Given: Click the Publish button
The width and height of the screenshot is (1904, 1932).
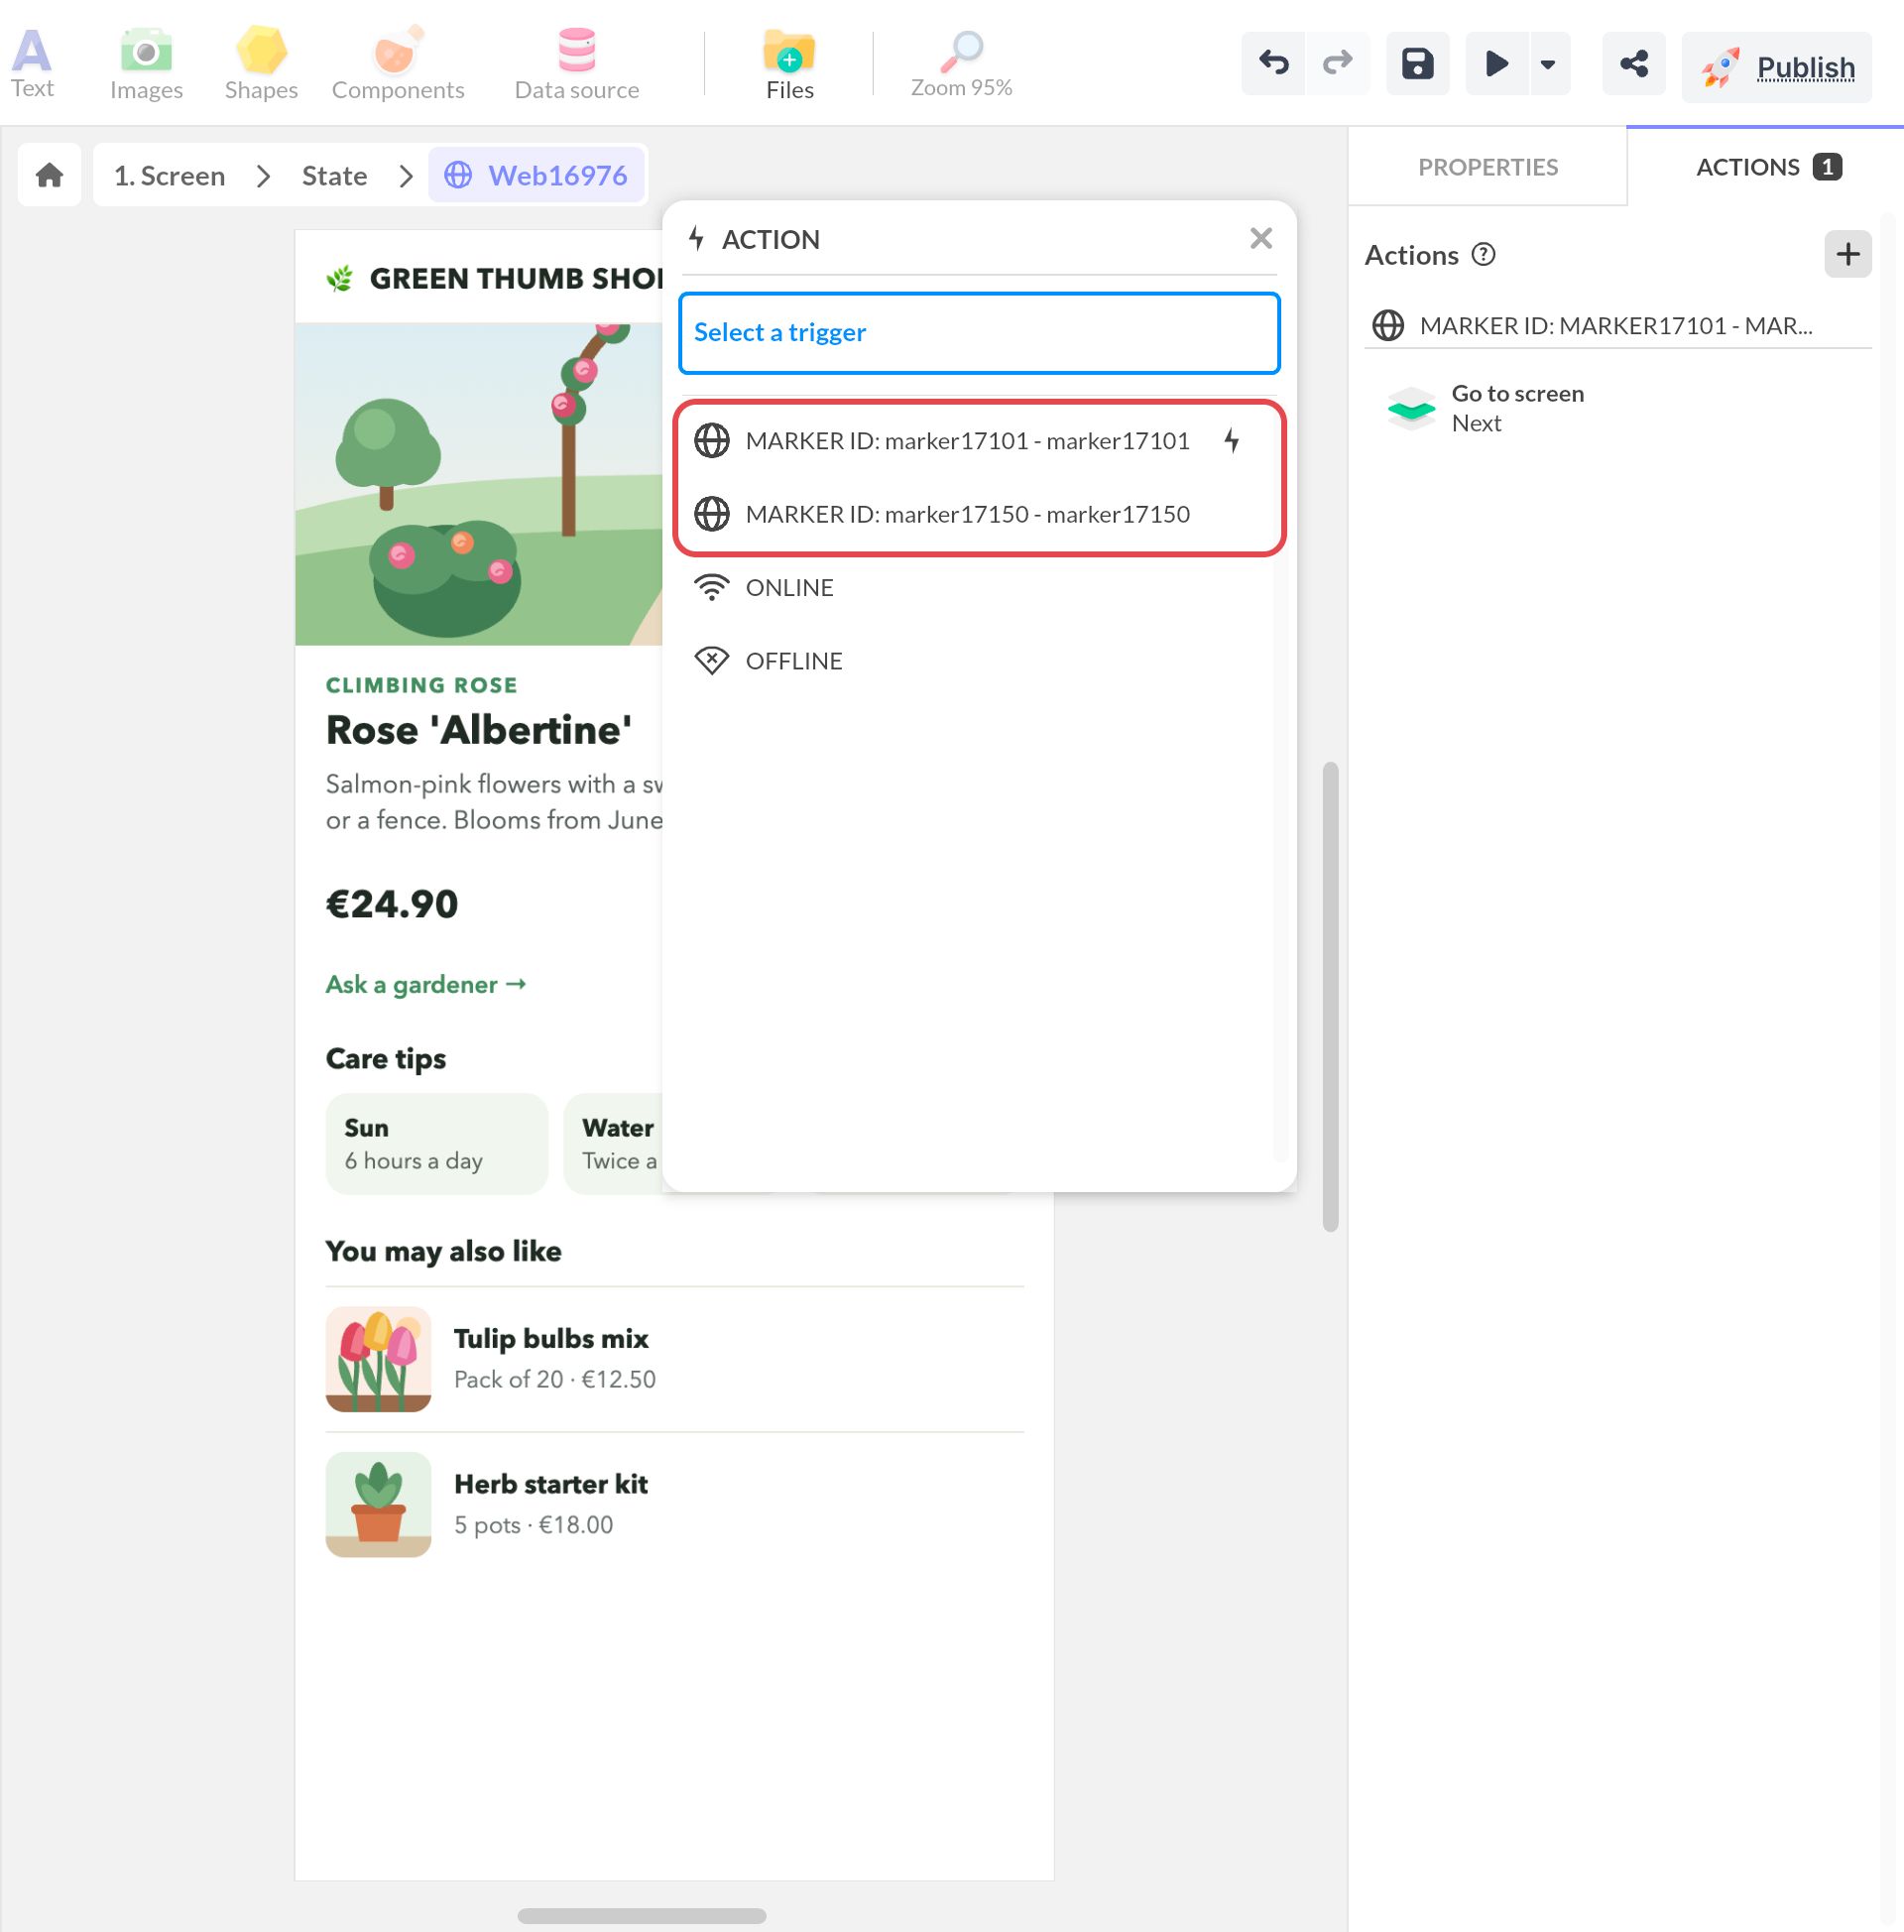Looking at the screenshot, I should (1777, 67).
